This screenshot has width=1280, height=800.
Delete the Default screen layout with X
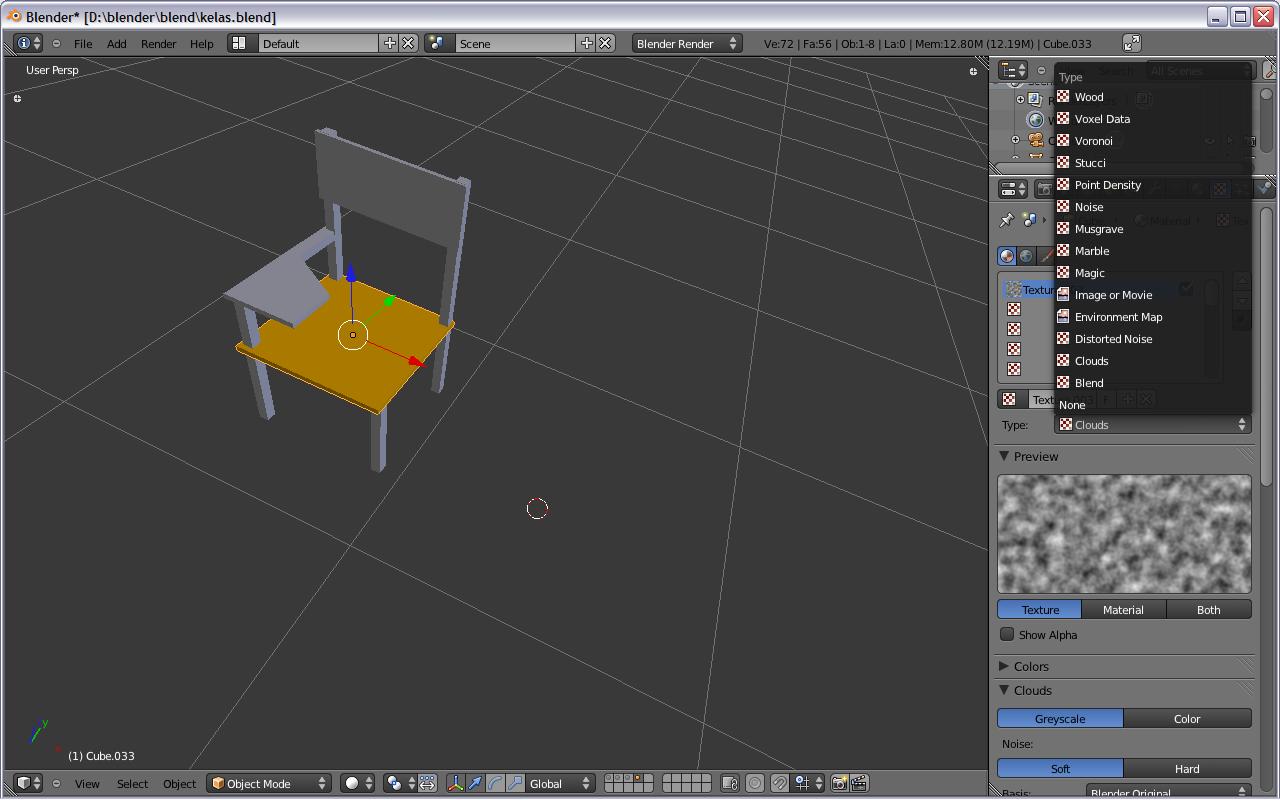pos(408,43)
